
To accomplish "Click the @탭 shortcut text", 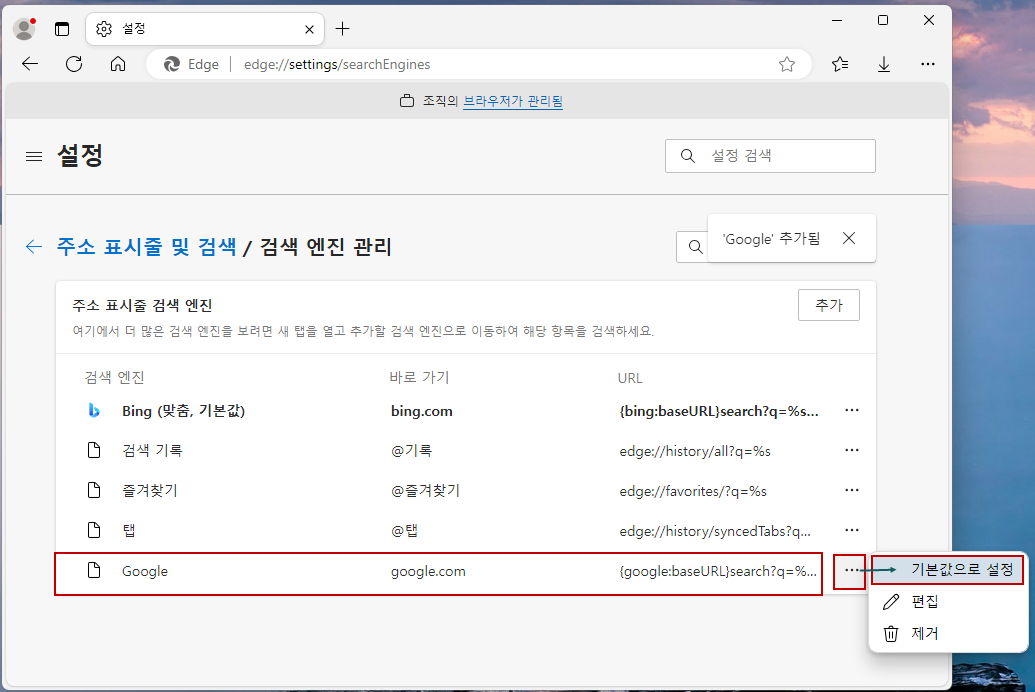I will (404, 530).
